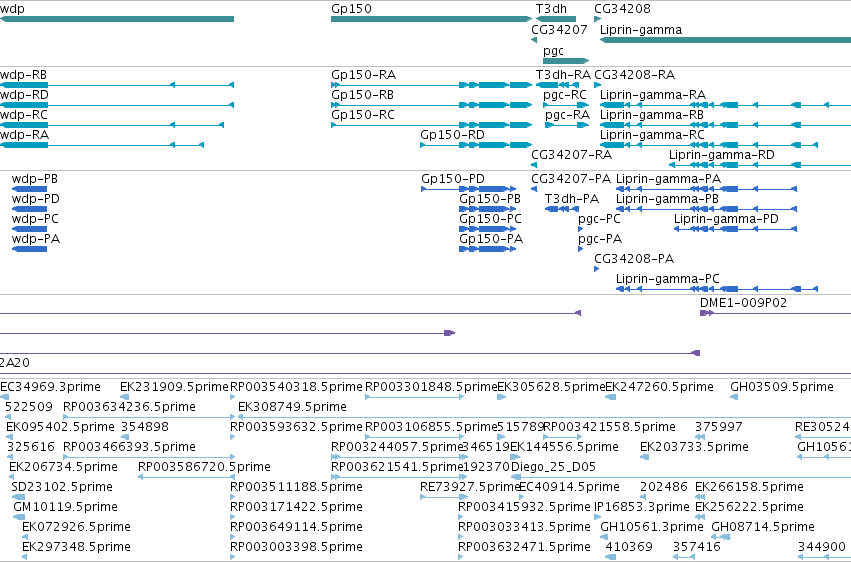Open the Liprin-gamma-RC transcript label
This screenshot has height=562, width=851.
coord(652,135)
